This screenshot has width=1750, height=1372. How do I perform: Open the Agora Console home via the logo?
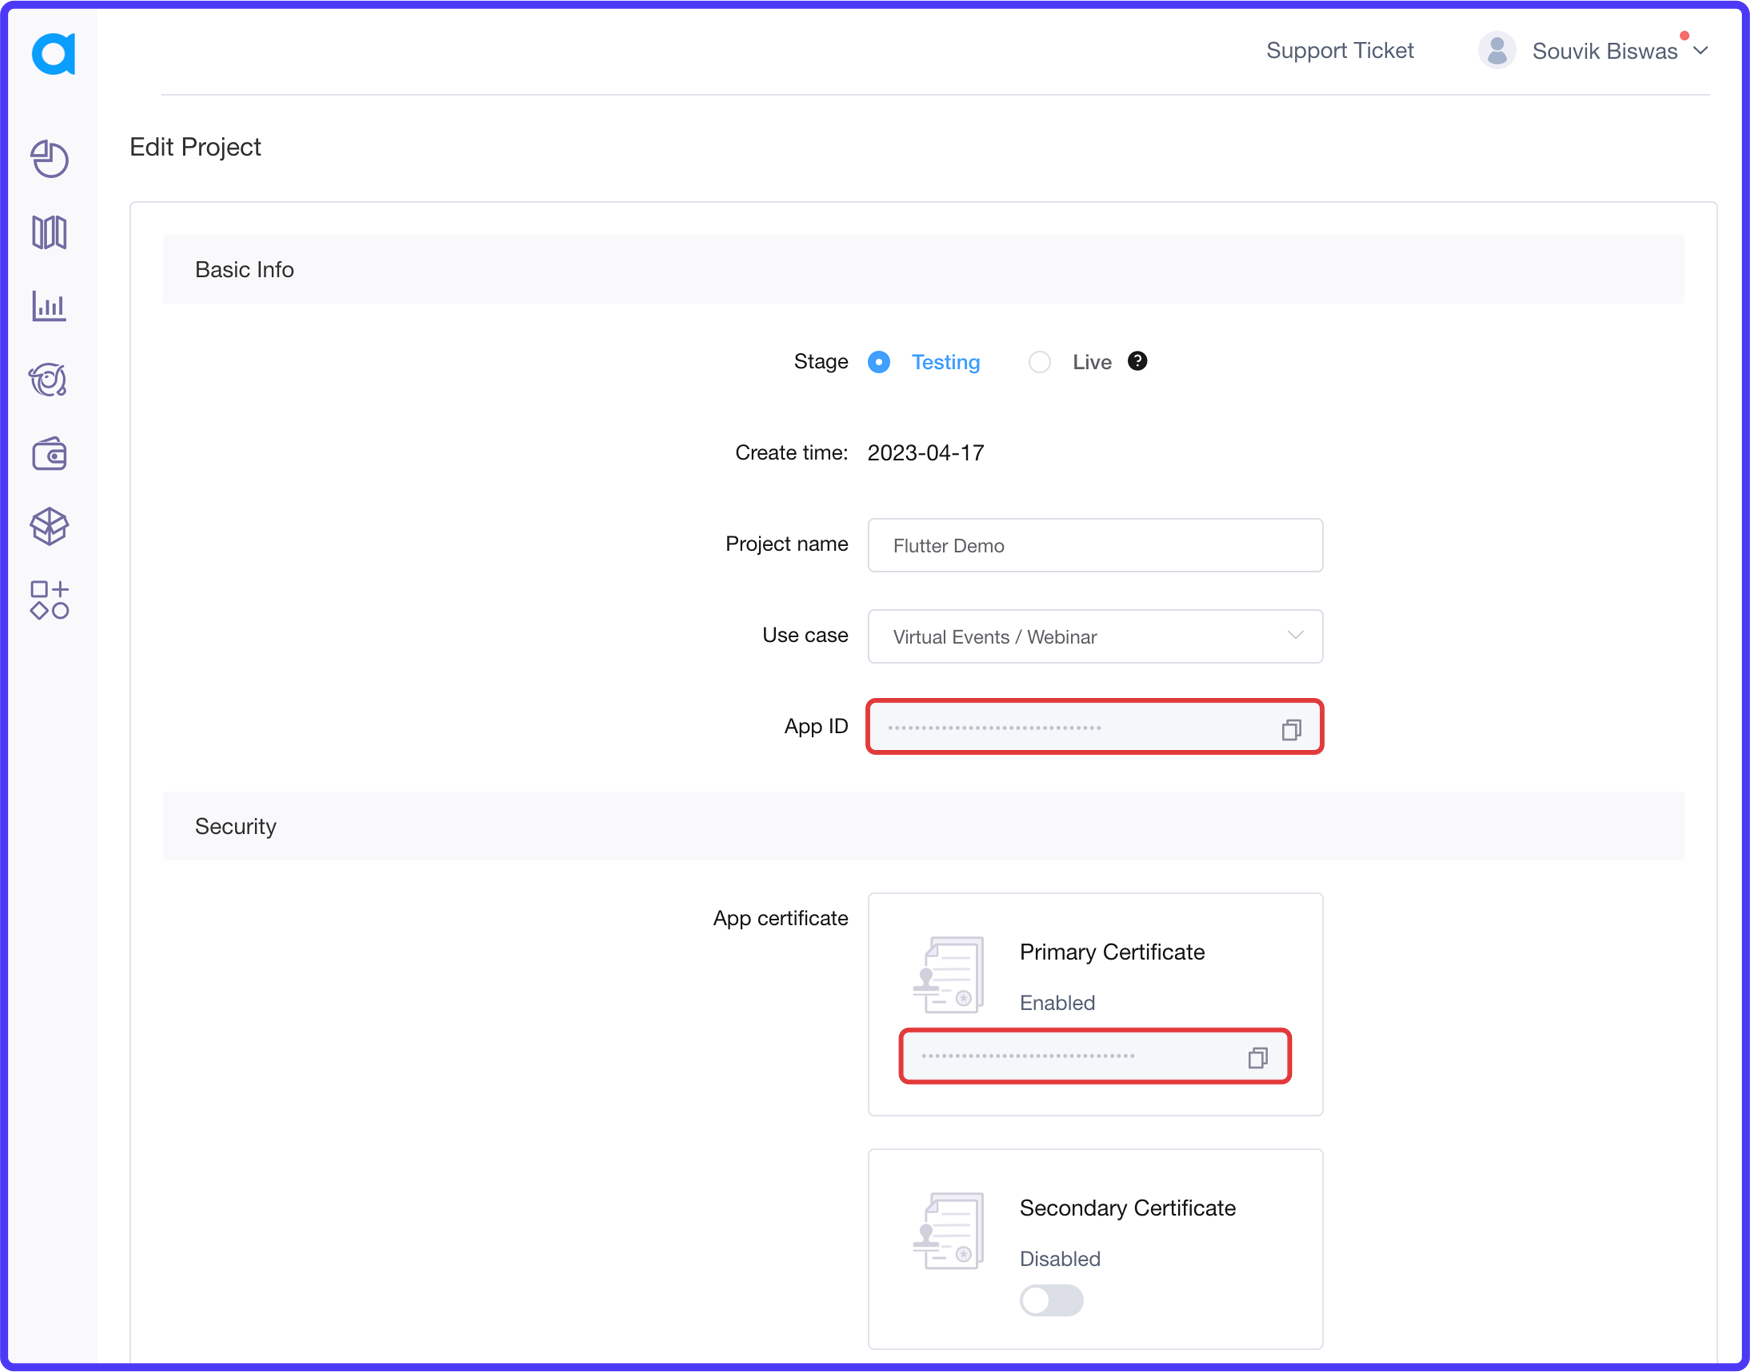point(52,54)
